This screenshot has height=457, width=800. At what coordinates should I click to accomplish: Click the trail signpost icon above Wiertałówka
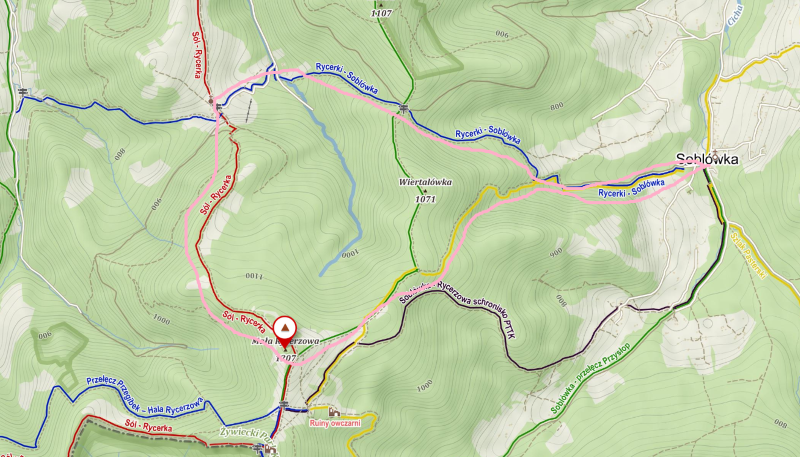[x=404, y=108]
